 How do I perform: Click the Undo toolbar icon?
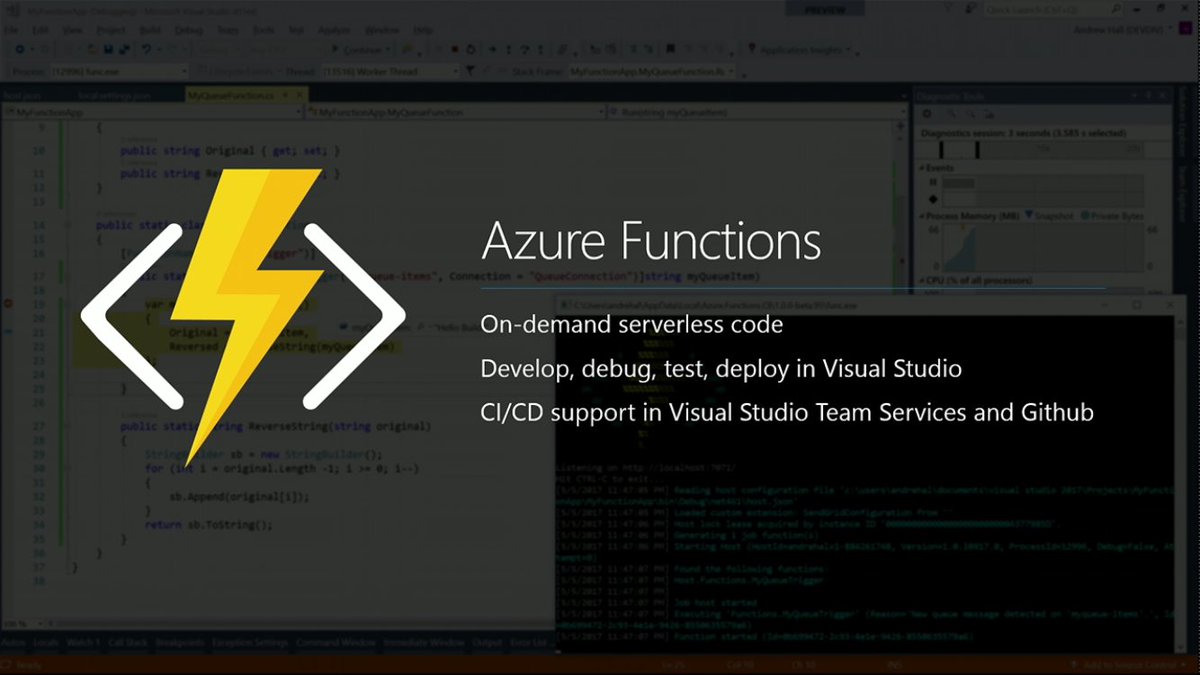(x=147, y=49)
